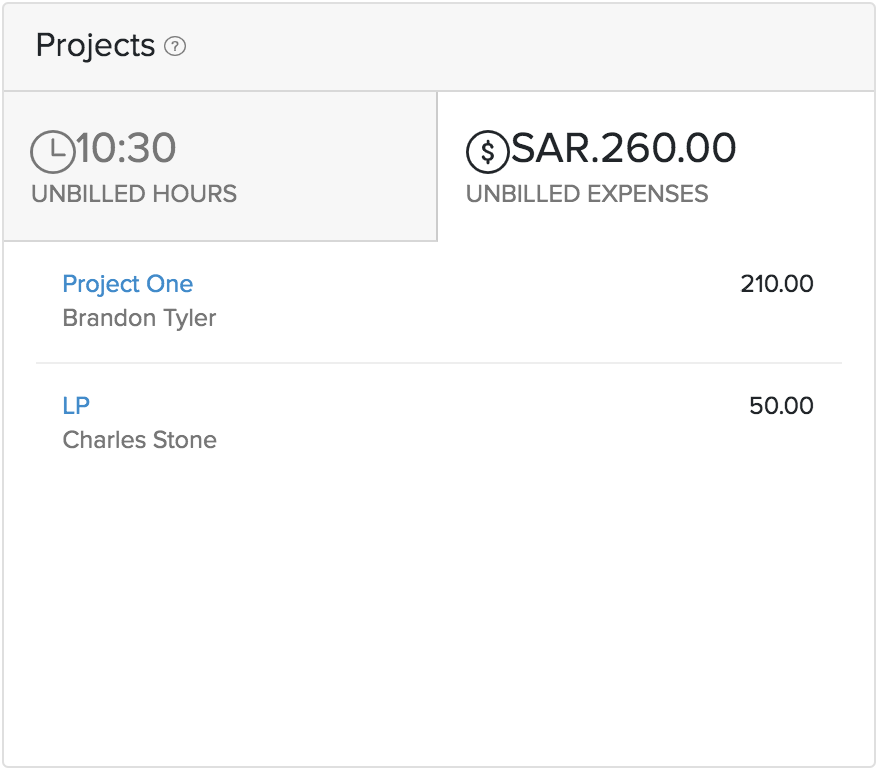Select the Unbilled Expenses tab label

pyautogui.click(x=587, y=194)
